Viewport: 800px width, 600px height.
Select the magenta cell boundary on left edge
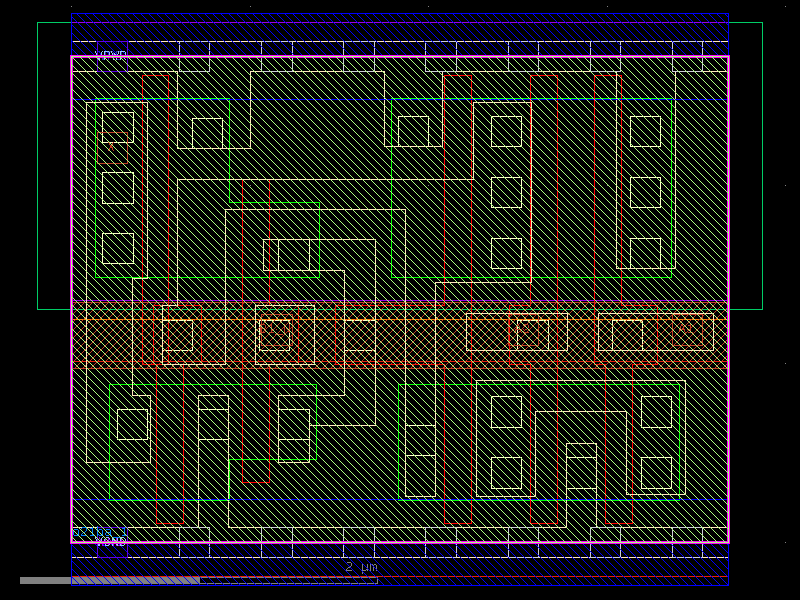73,300
